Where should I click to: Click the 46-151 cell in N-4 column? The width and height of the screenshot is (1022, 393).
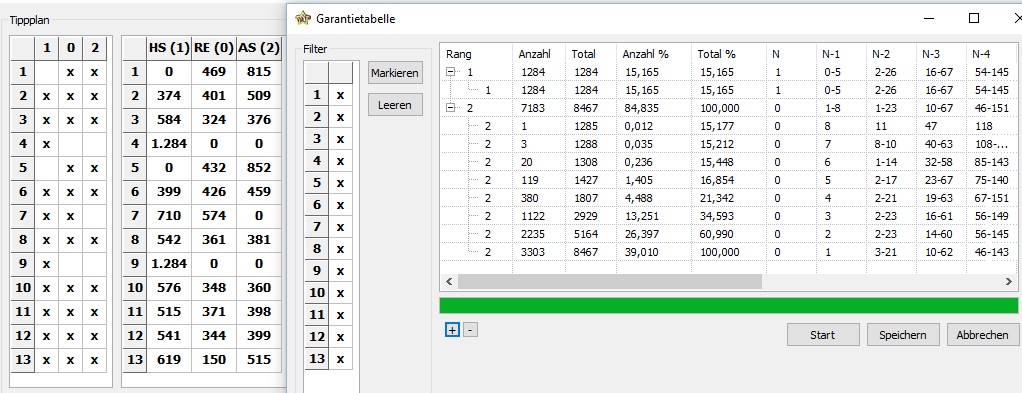tap(990, 108)
